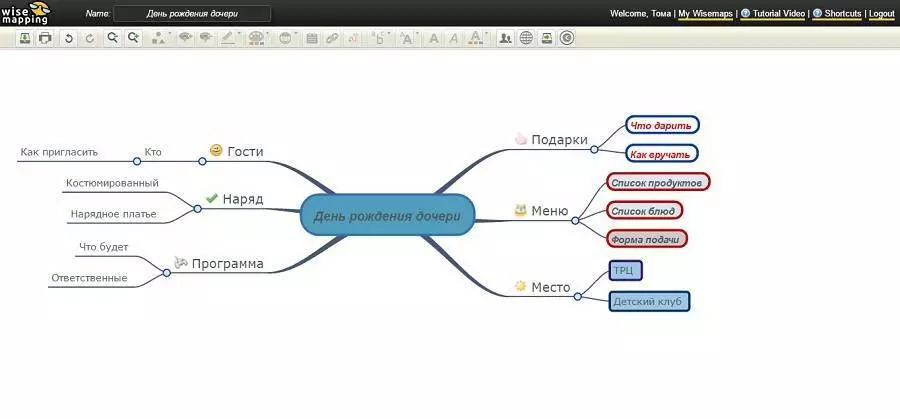The width and height of the screenshot is (900, 419).
Task: Click the map name field
Action: pos(191,14)
